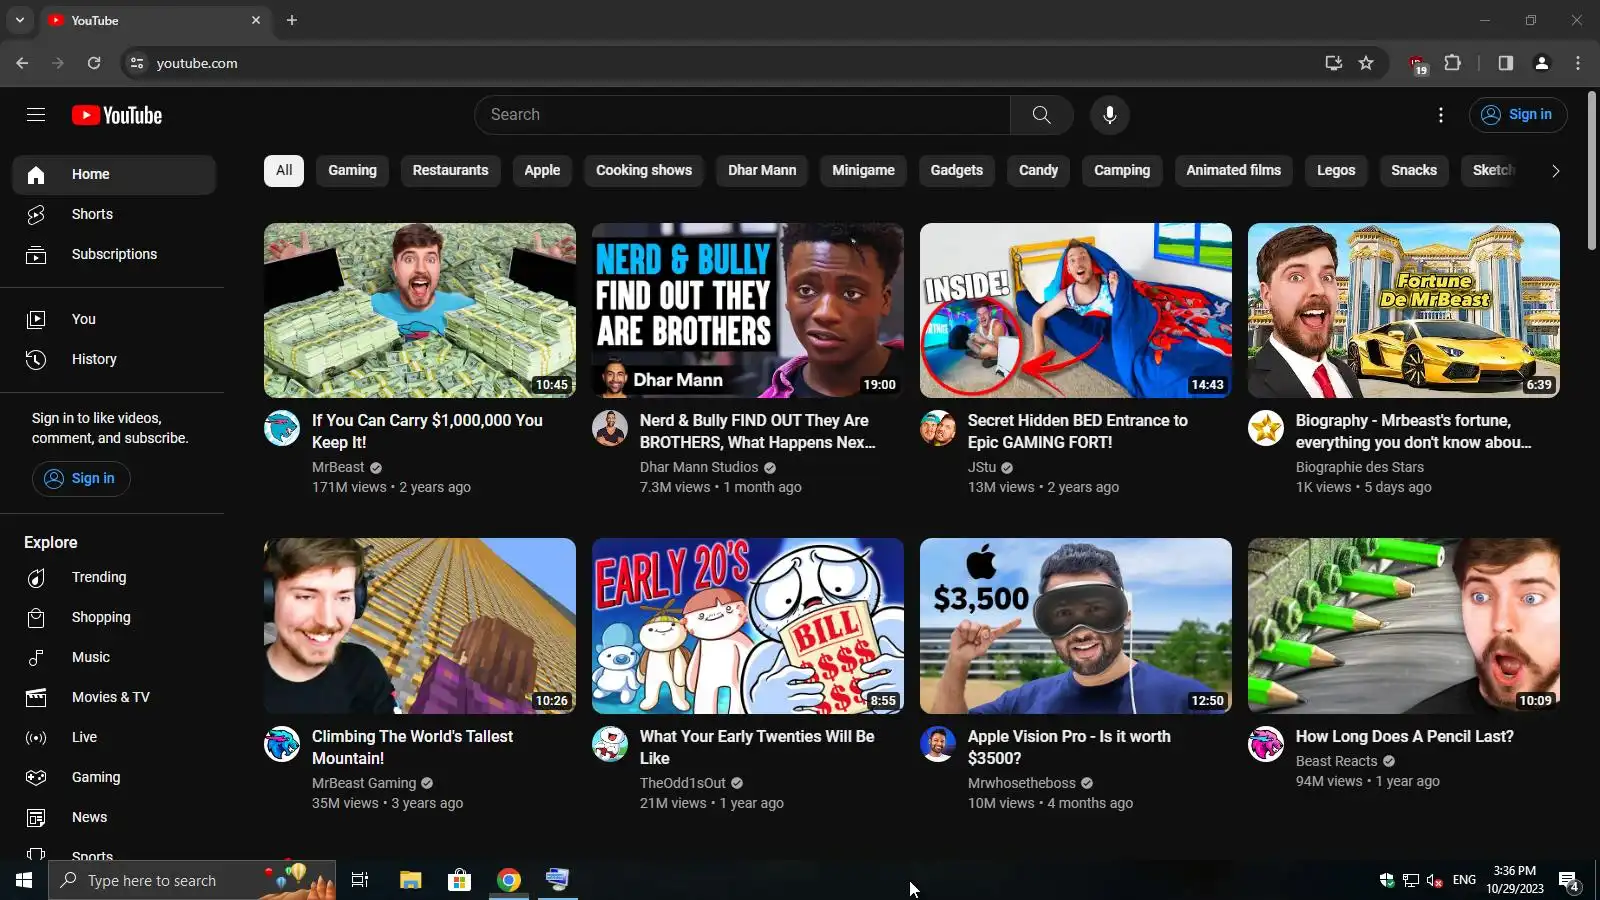The height and width of the screenshot is (900, 1600).
Task: Show more filter chips with the right arrow
Action: pos(1555,171)
